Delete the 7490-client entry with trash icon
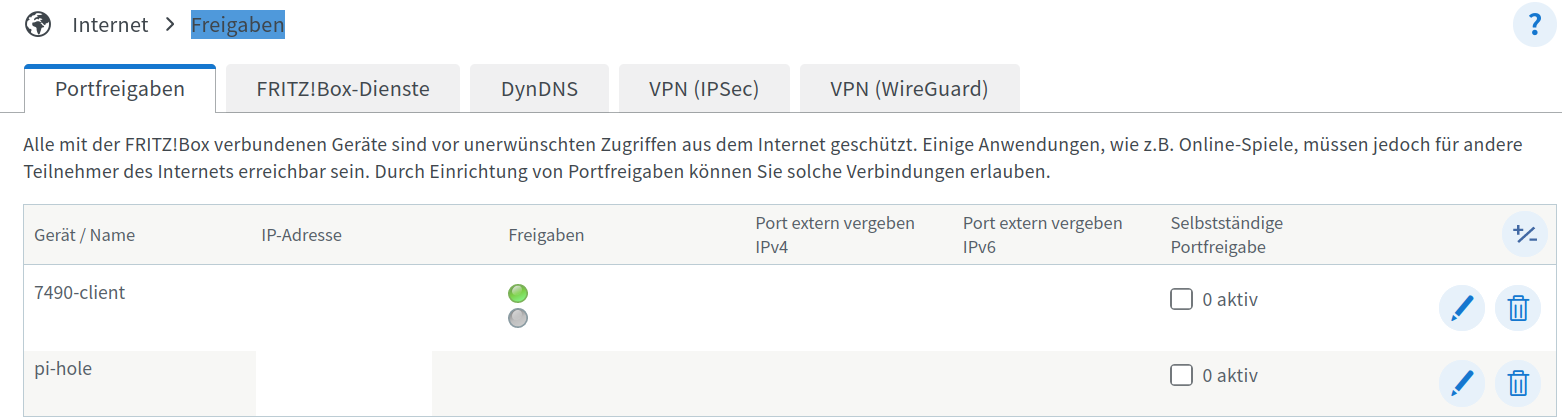This screenshot has height=420, width=1562. click(1518, 308)
